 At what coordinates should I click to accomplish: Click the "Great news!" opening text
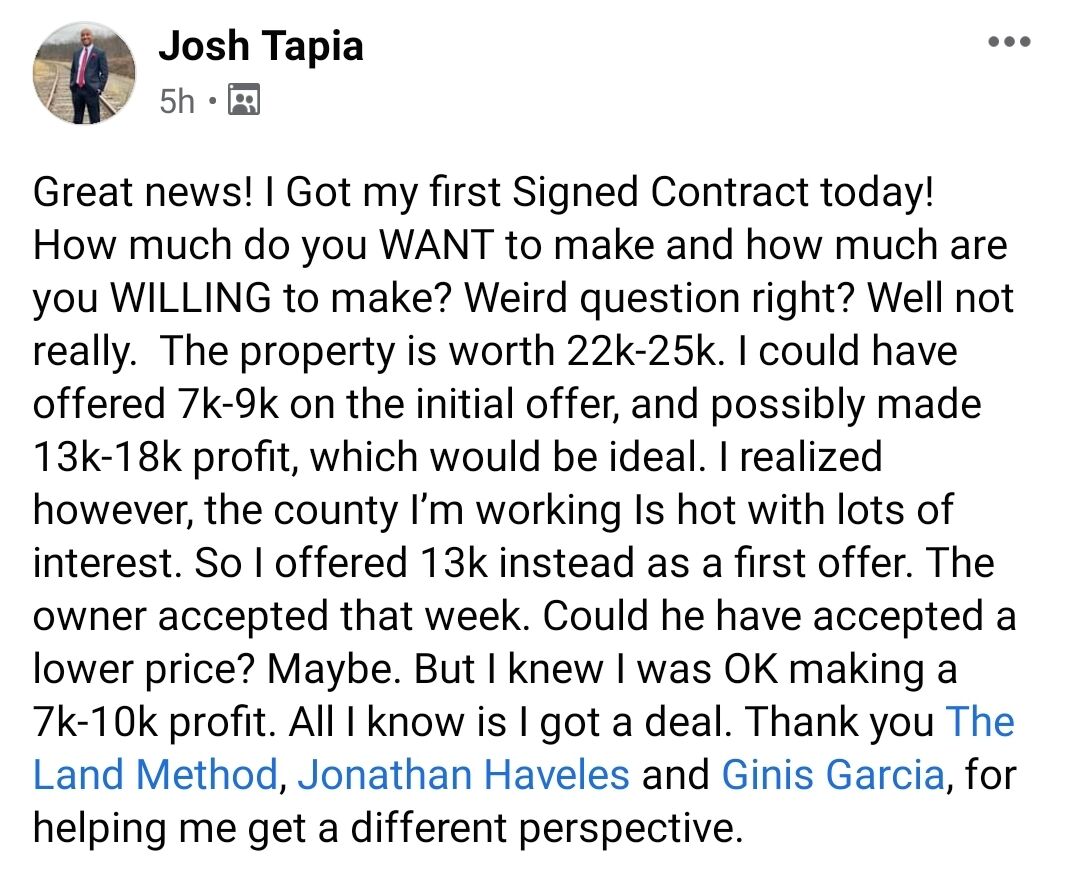tap(141, 192)
